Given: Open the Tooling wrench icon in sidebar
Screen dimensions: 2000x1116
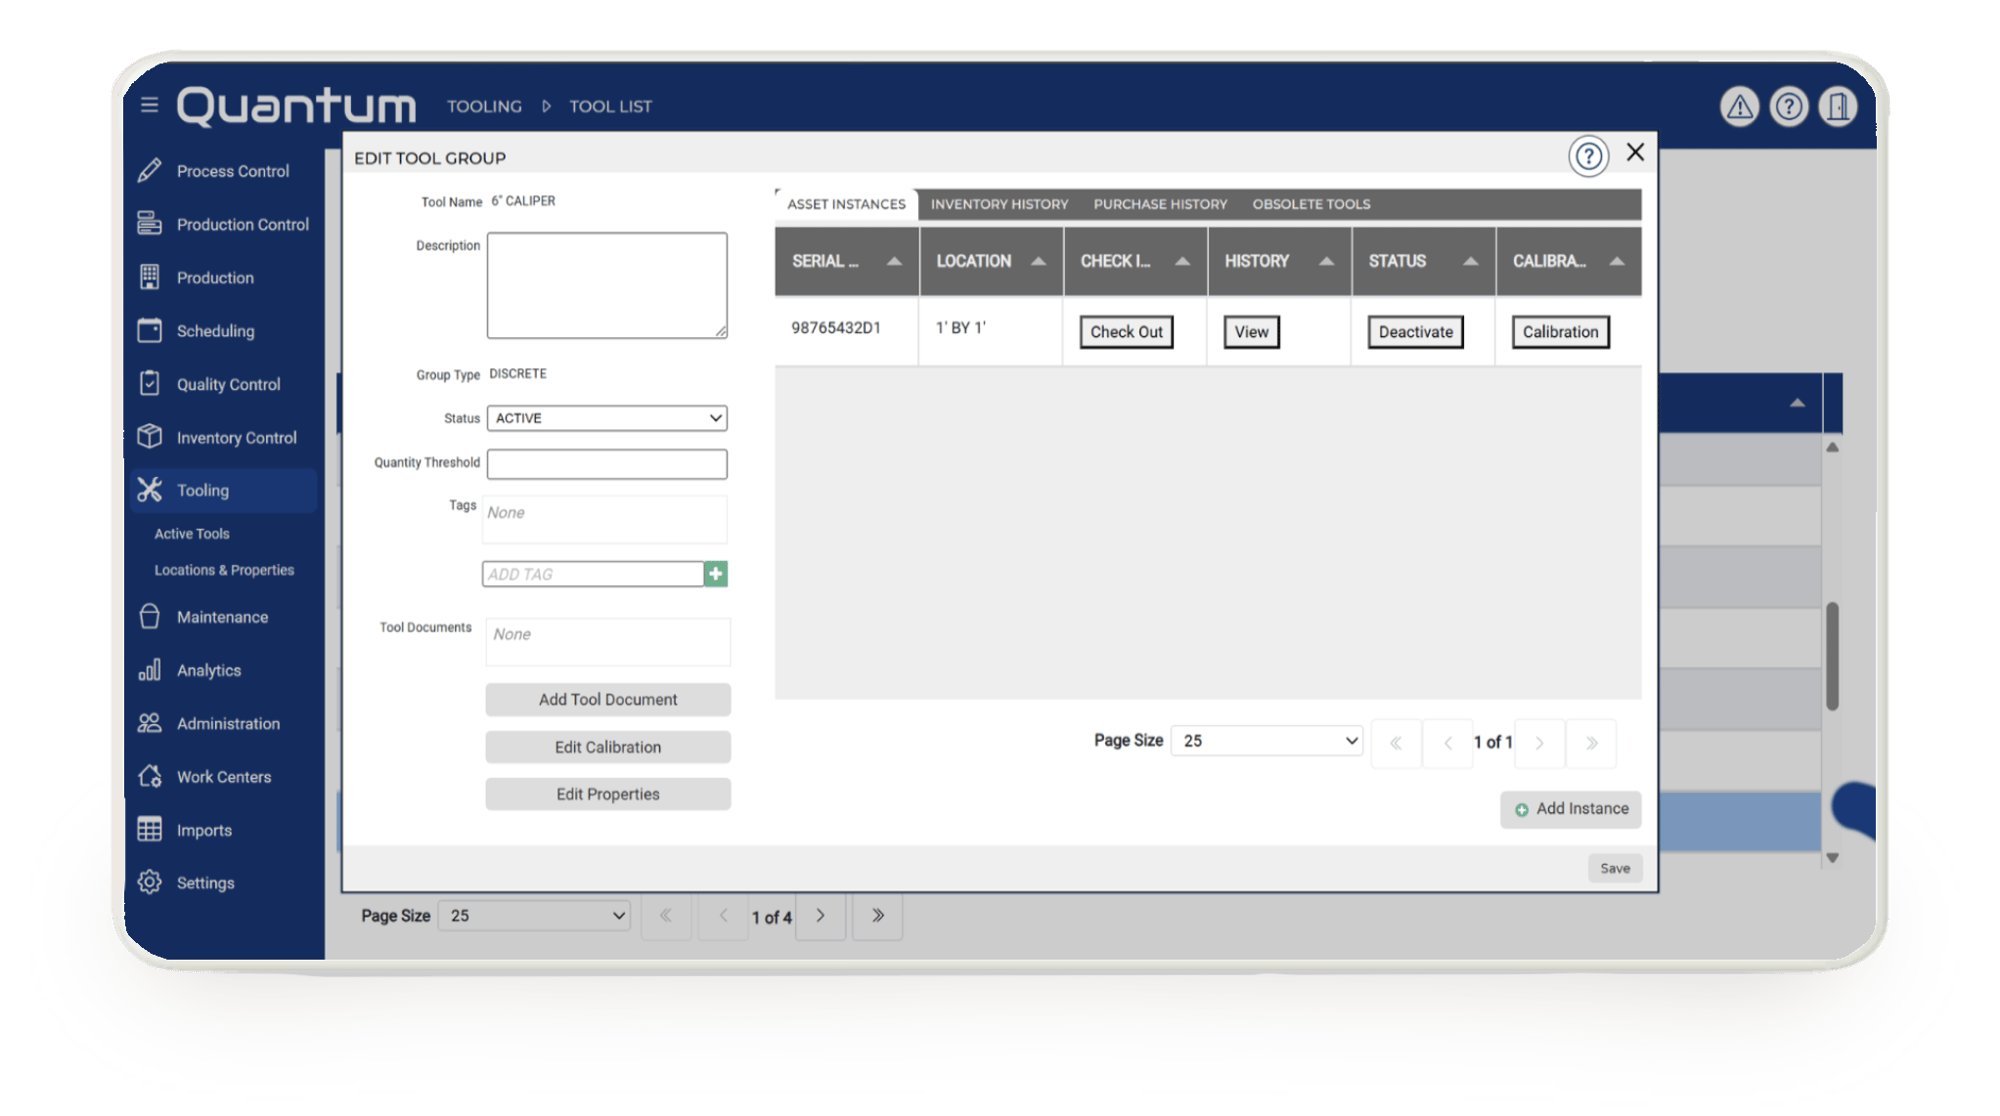Looking at the screenshot, I should click(x=149, y=490).
